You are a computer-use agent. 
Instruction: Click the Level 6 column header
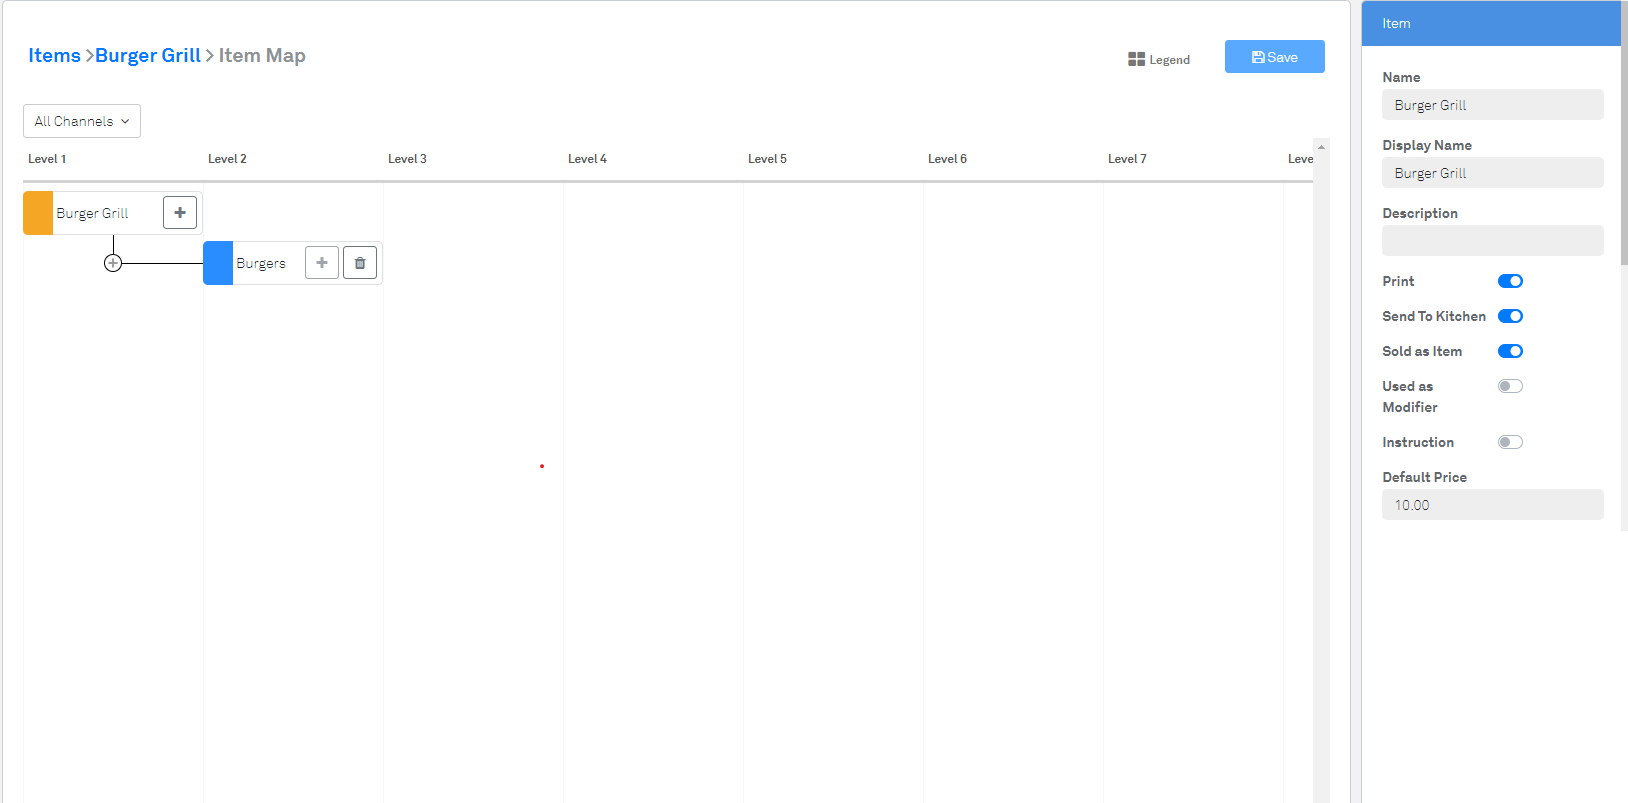(947, 159)
